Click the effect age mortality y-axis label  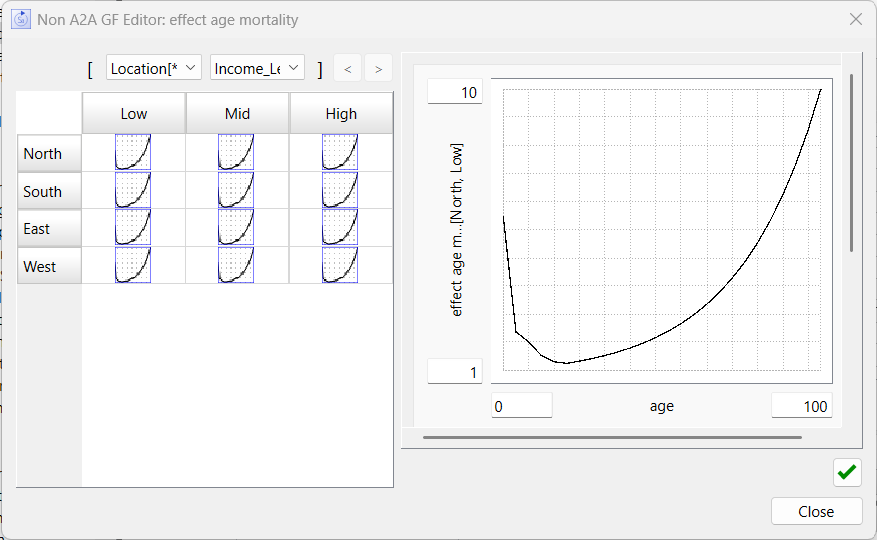456,229
